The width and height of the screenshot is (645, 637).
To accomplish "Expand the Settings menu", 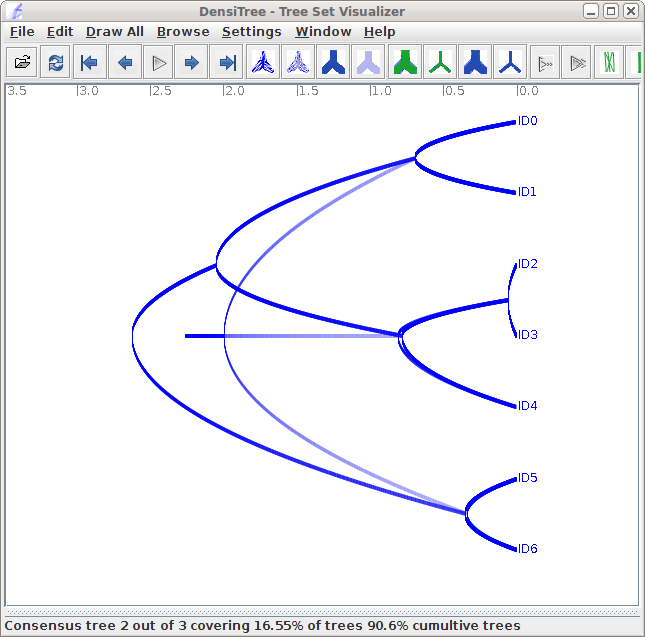I will pyautogui.click(x=251, y=32).
